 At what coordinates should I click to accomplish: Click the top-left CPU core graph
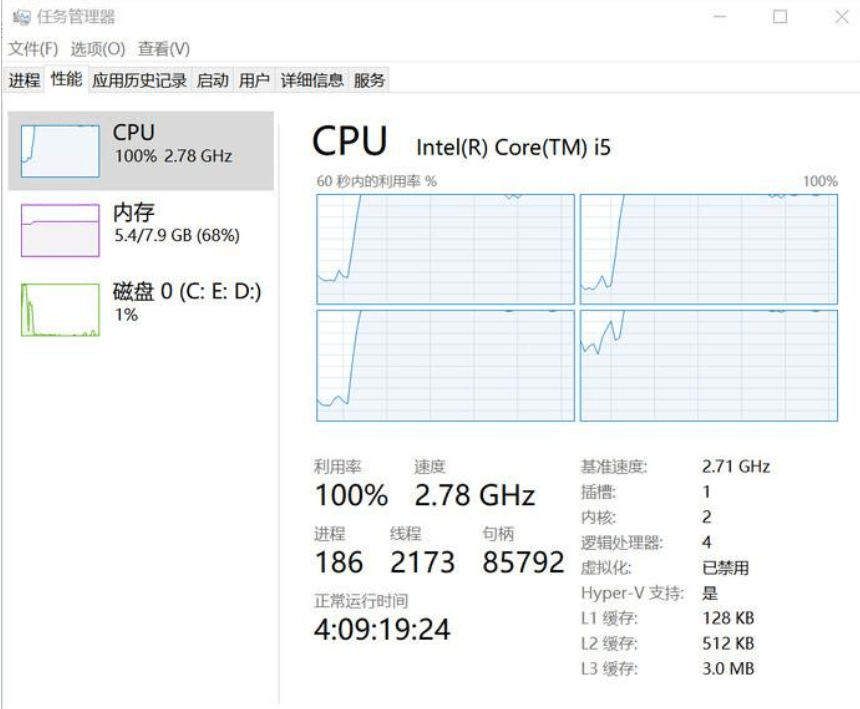(445, 249)
